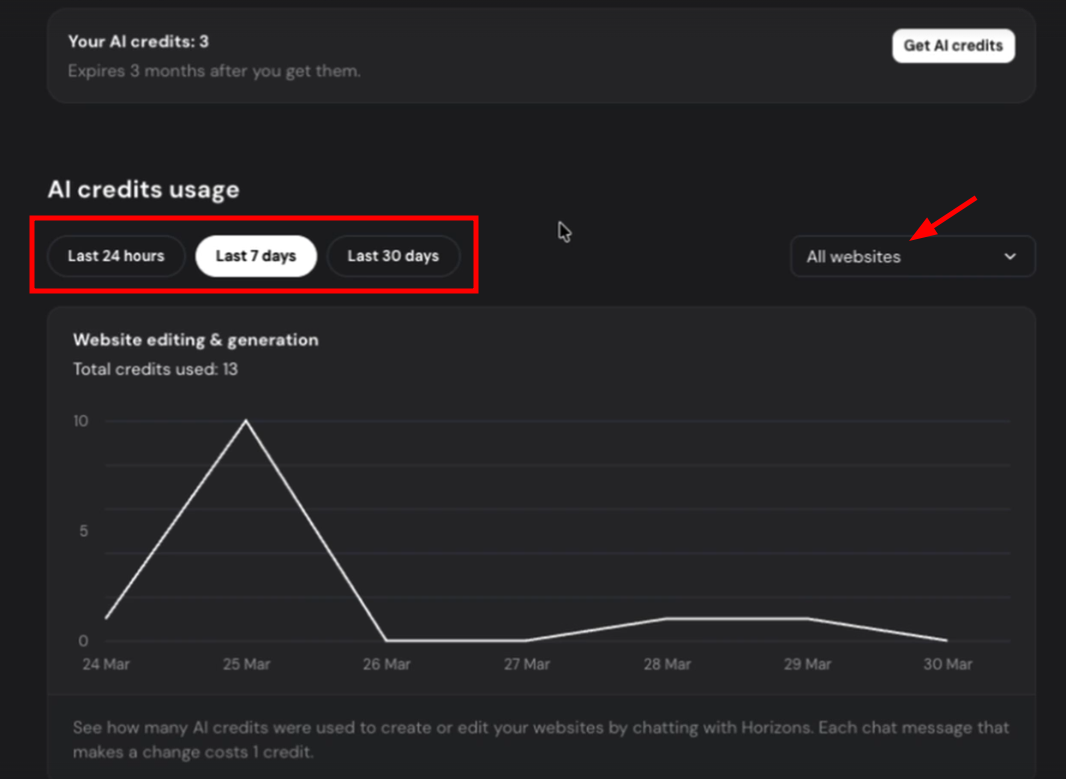Select the Last 7 days filter

(256, 256)
